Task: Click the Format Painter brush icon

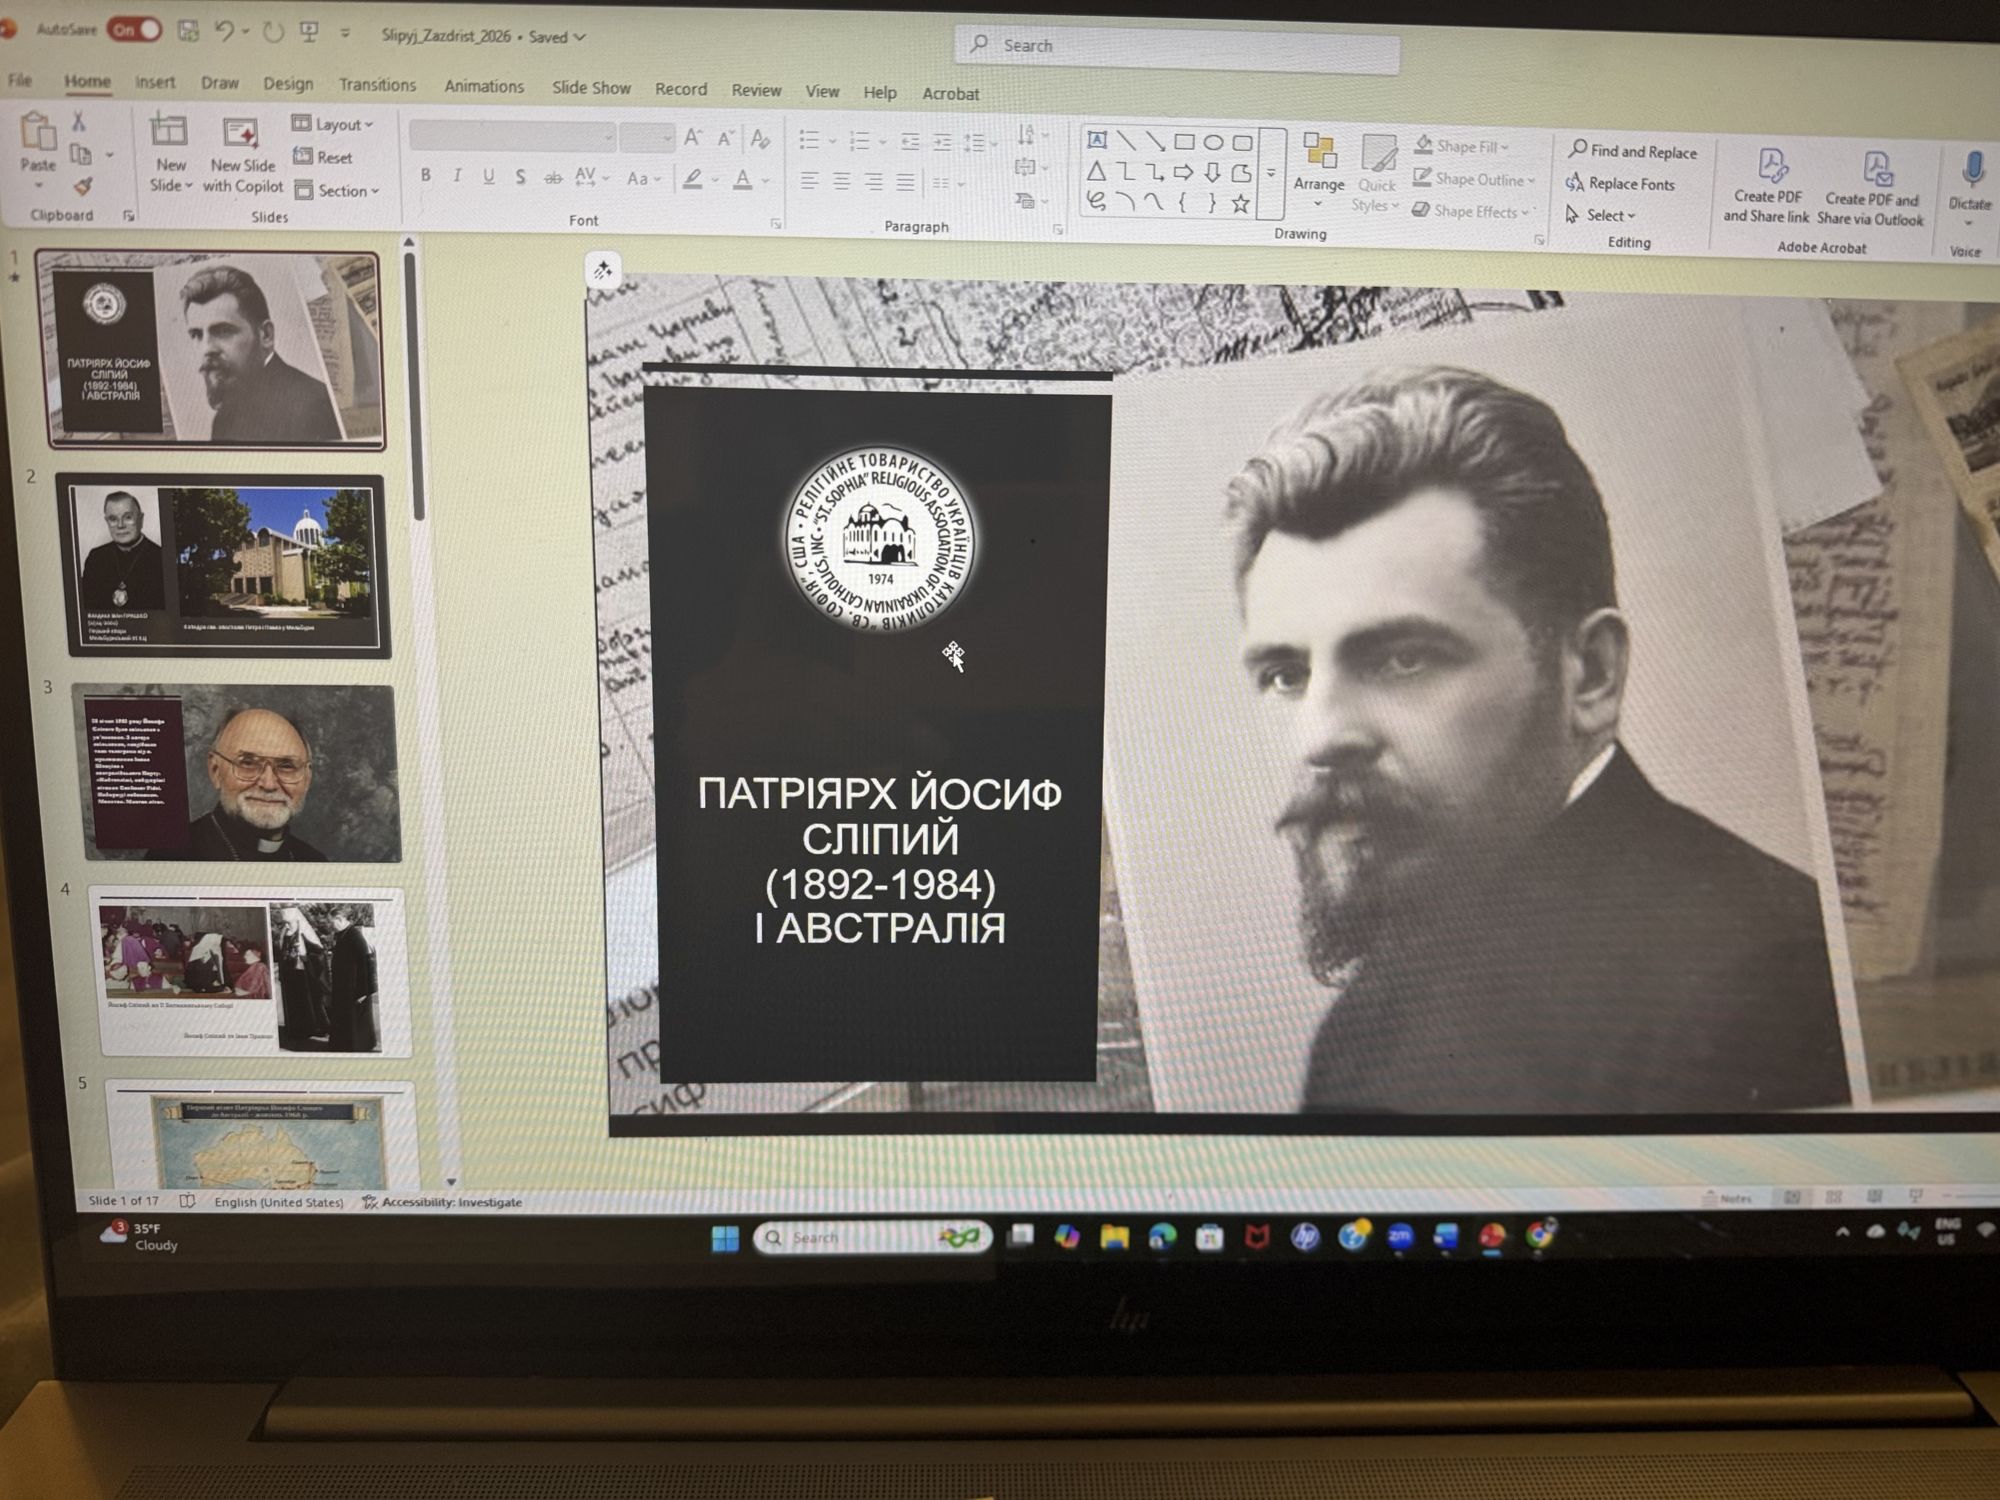Action: 83,186
